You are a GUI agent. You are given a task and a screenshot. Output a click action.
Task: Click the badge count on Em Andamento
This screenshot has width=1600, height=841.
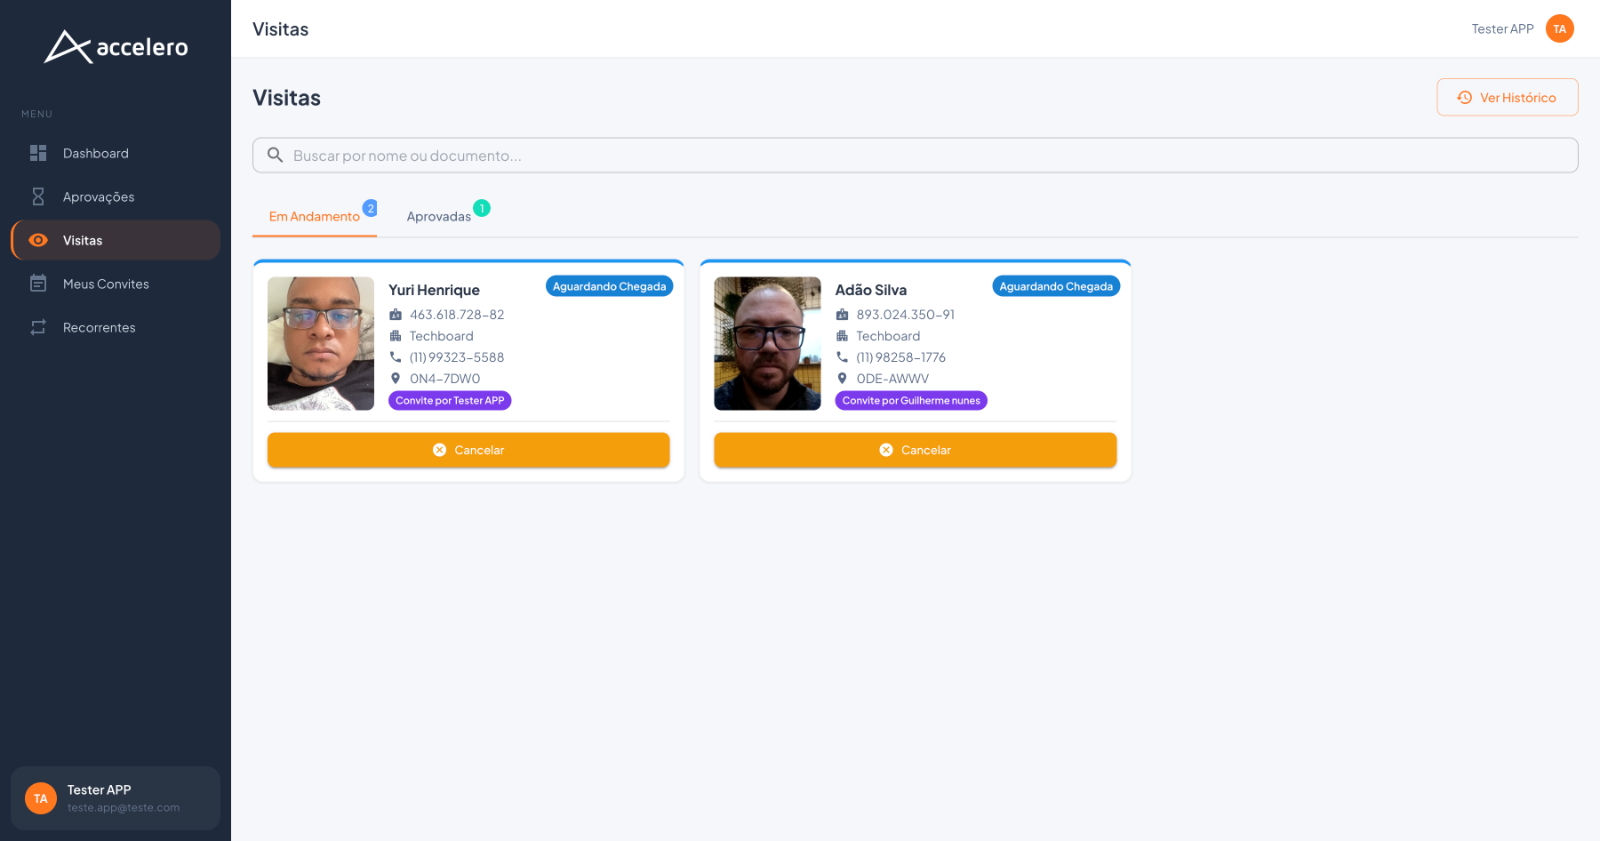[x=370, y=208]
